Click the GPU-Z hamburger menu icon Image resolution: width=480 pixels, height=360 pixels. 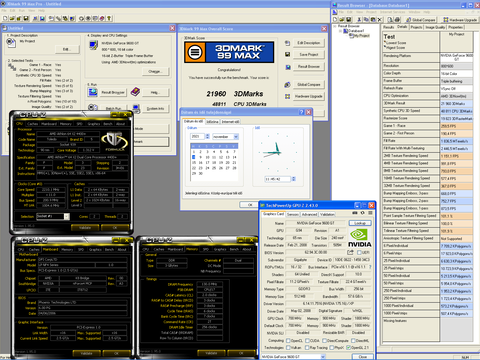tap(370, 213)
